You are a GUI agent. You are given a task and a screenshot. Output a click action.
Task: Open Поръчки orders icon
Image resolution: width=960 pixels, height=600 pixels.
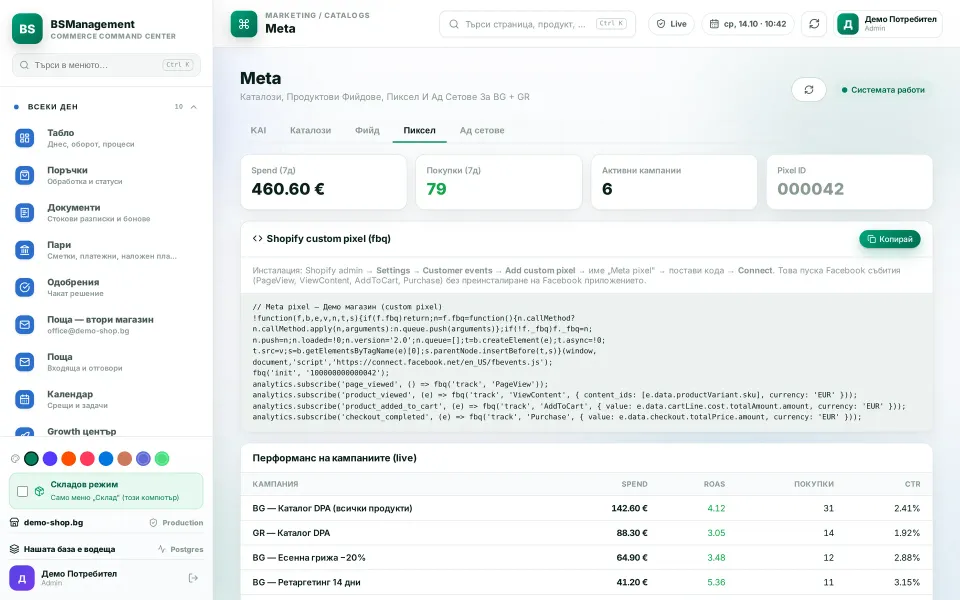[x=24, y=176]
